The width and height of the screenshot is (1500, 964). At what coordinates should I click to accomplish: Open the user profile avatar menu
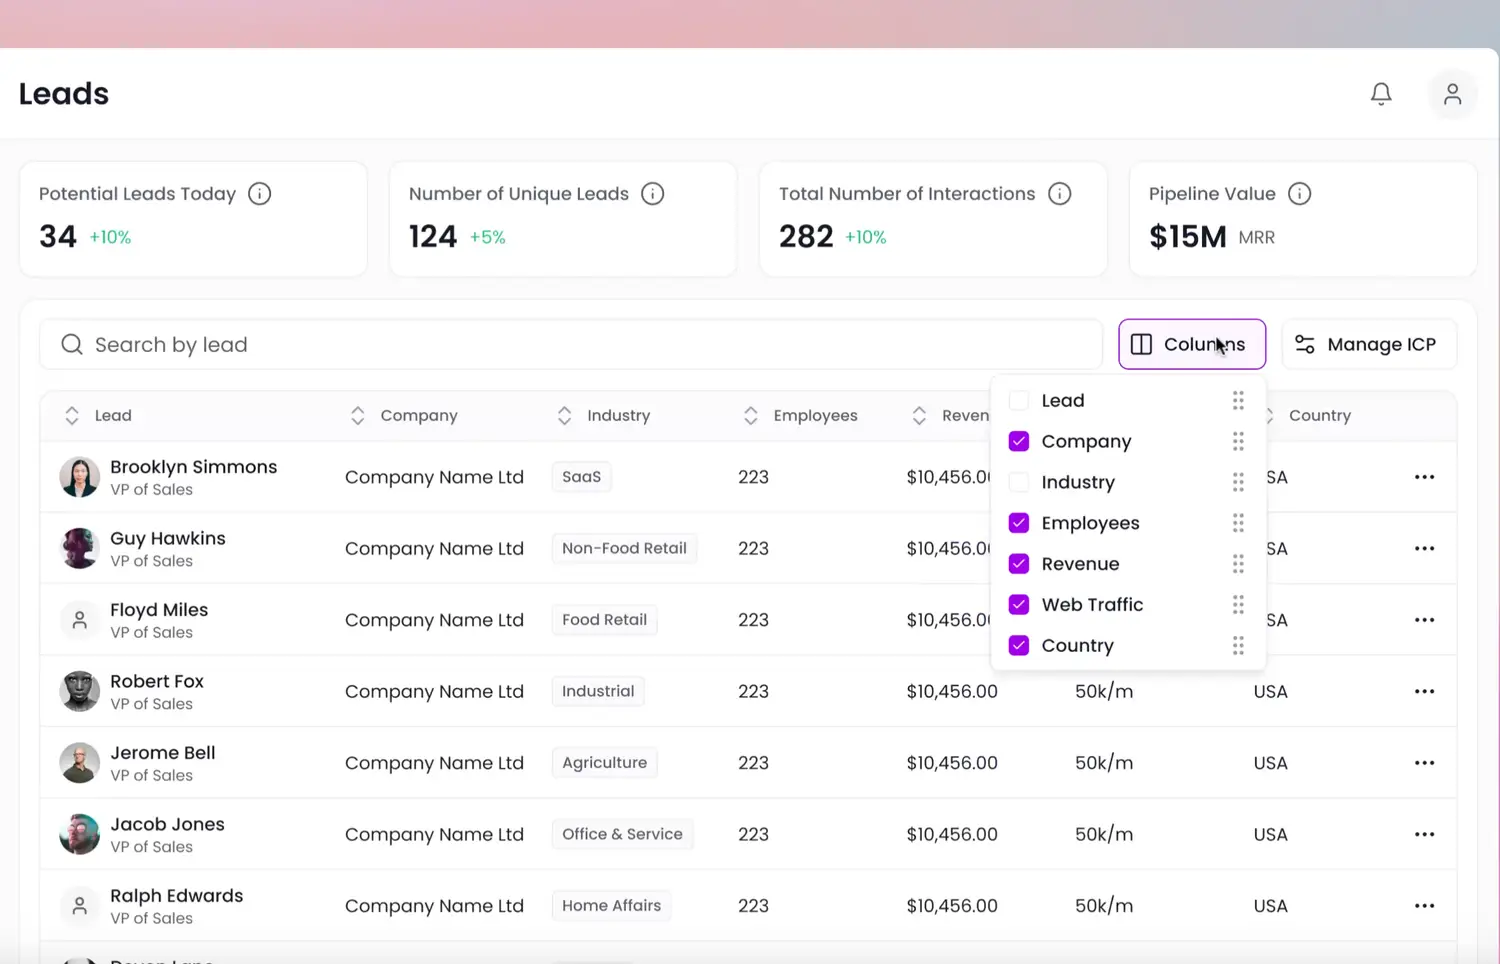(1452, 94)
